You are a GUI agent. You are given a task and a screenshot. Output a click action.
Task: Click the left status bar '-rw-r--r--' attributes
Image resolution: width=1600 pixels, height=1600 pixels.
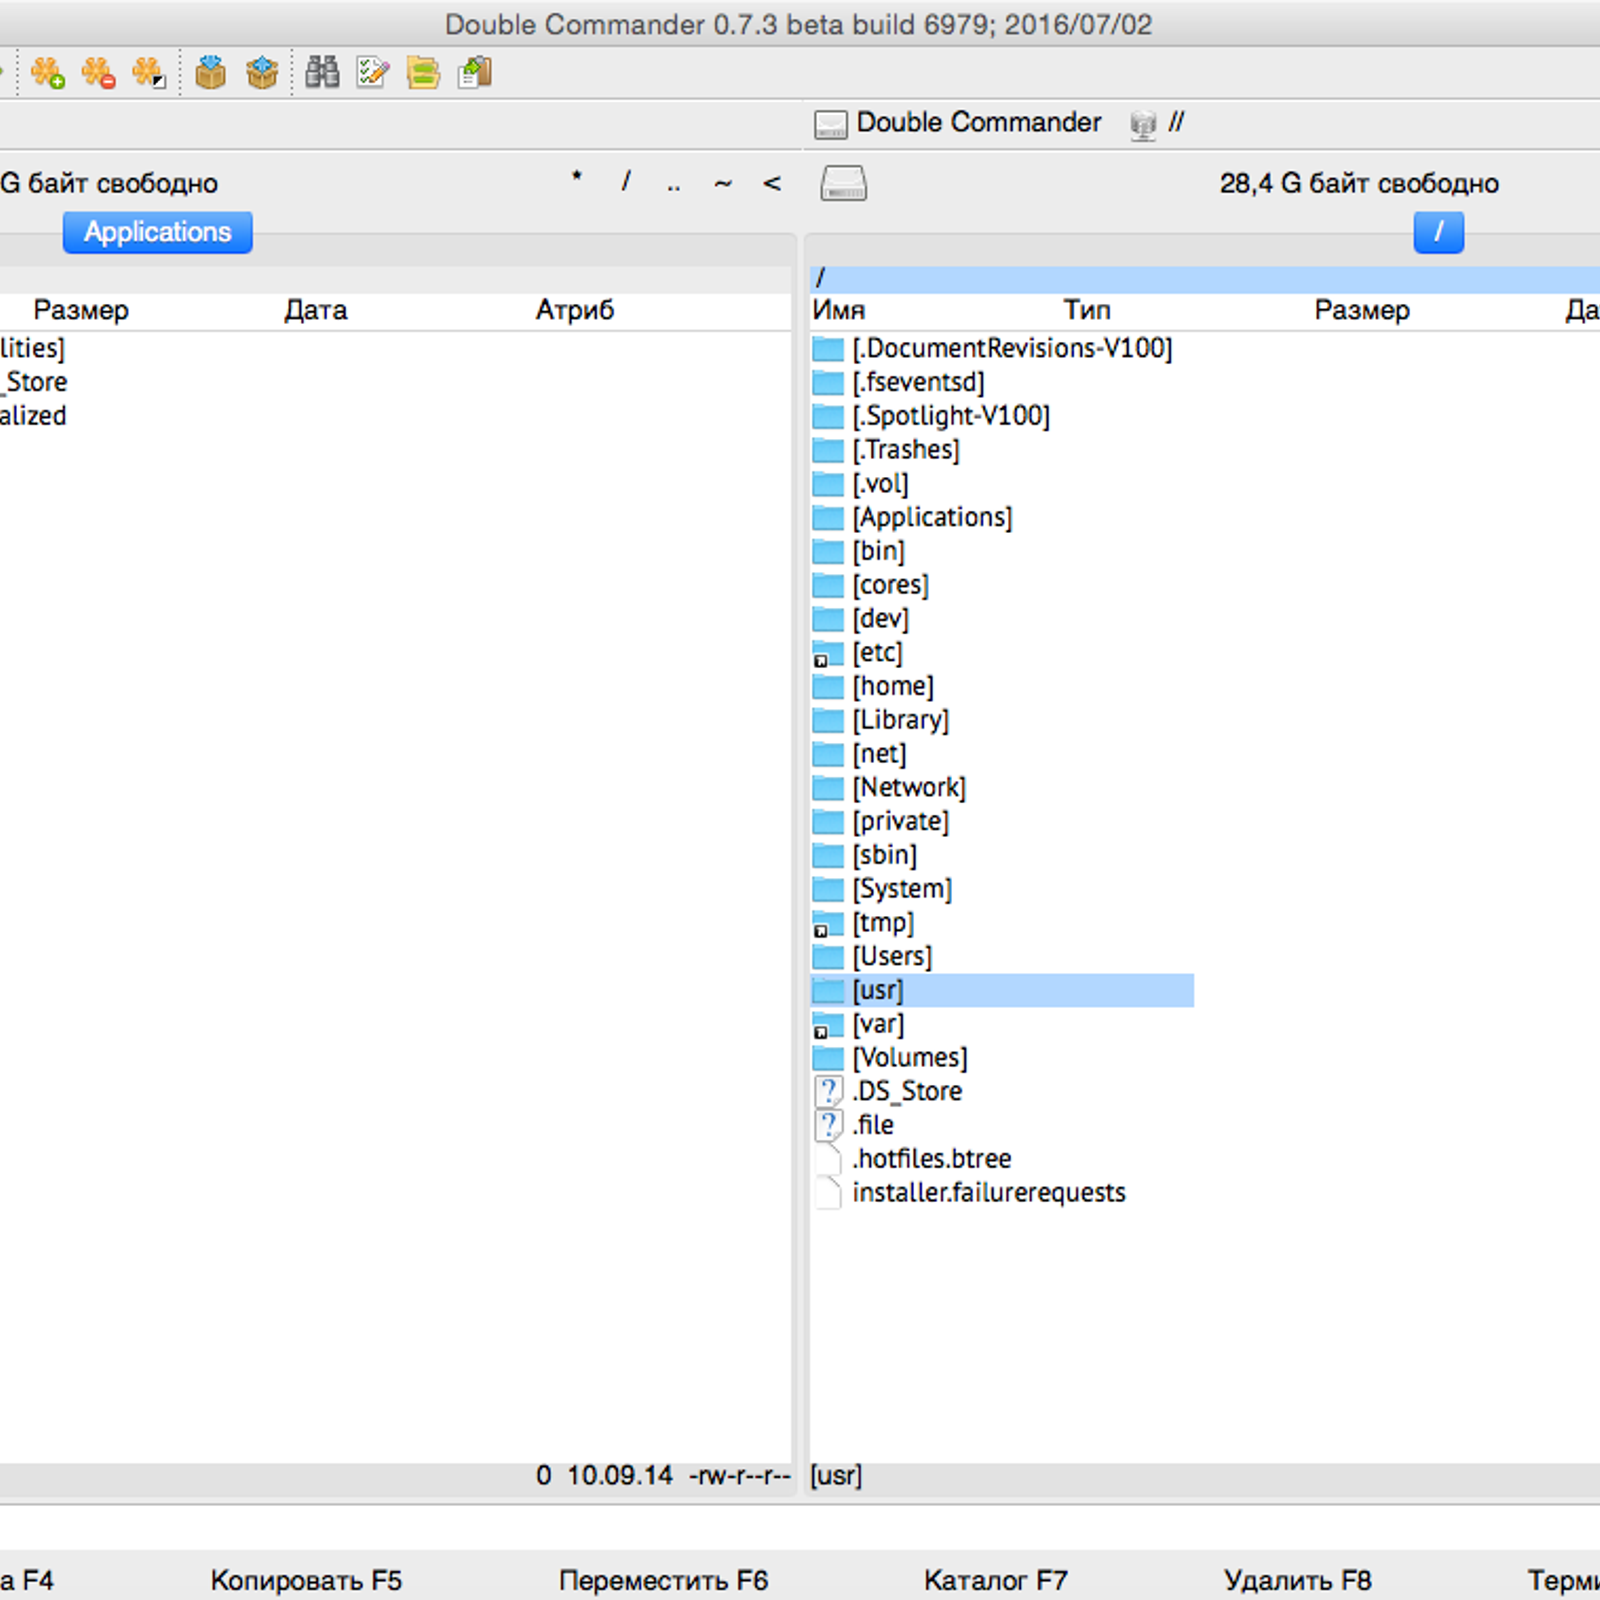tap(739, 1476)
